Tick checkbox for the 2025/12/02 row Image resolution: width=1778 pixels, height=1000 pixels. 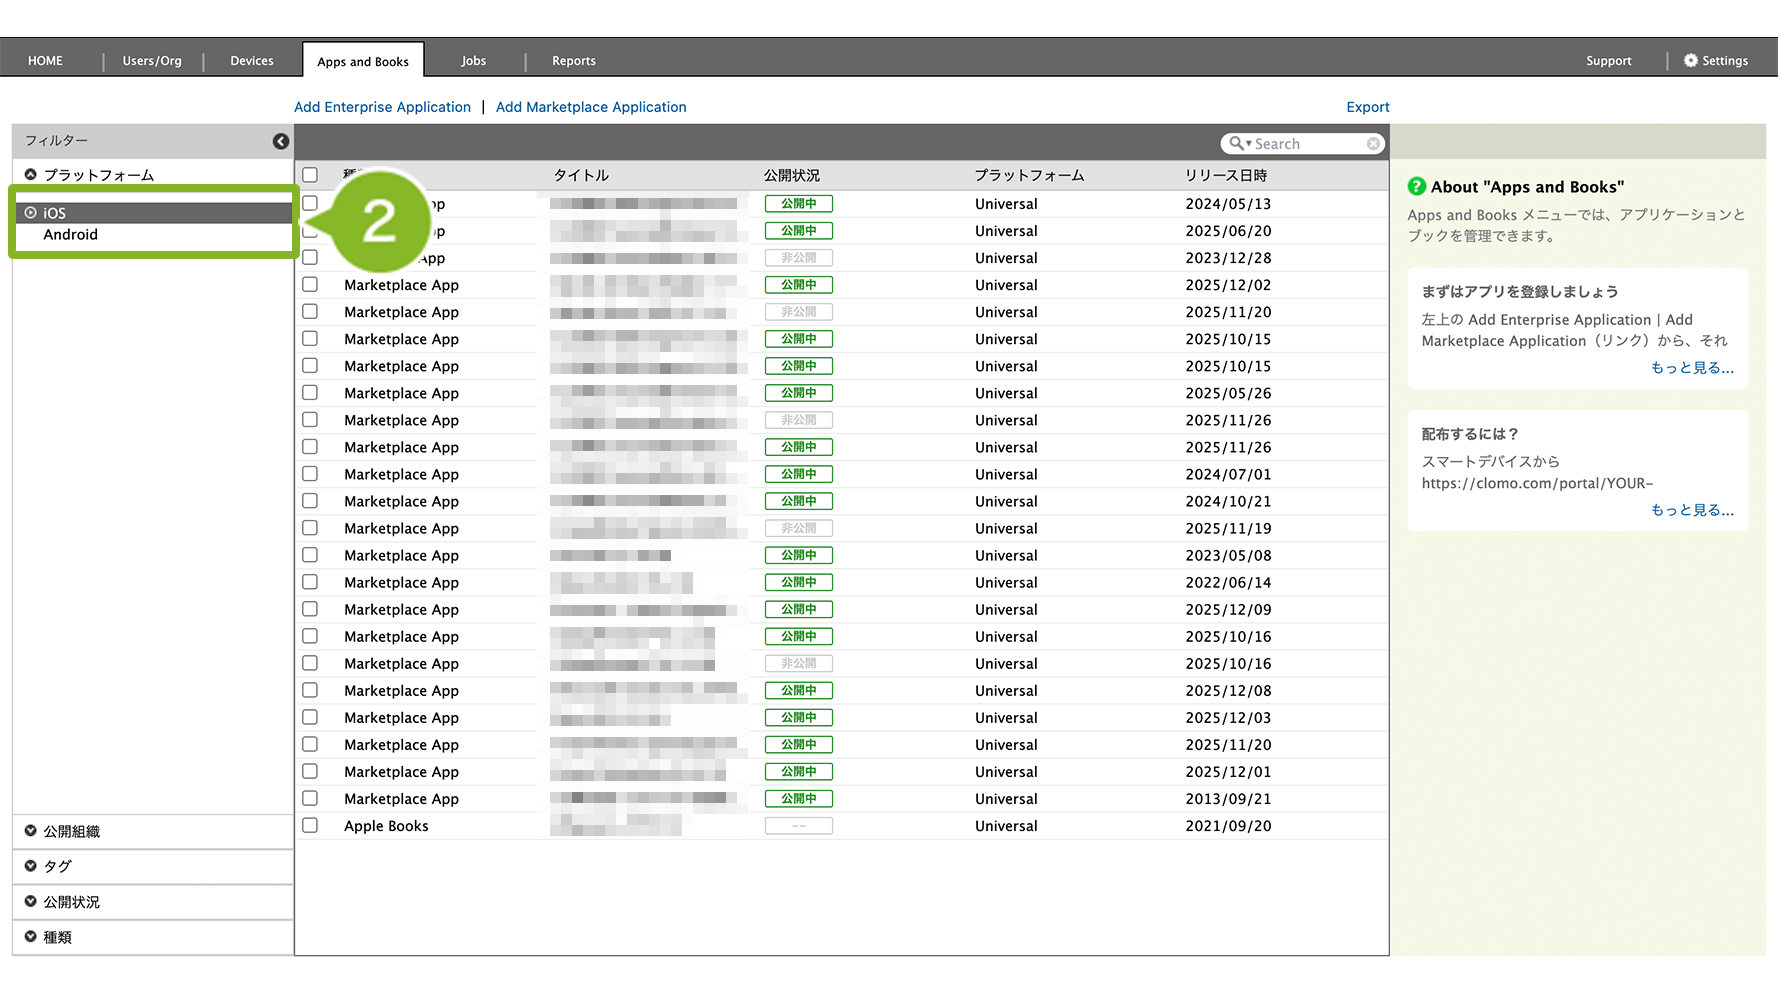(310, 285)
